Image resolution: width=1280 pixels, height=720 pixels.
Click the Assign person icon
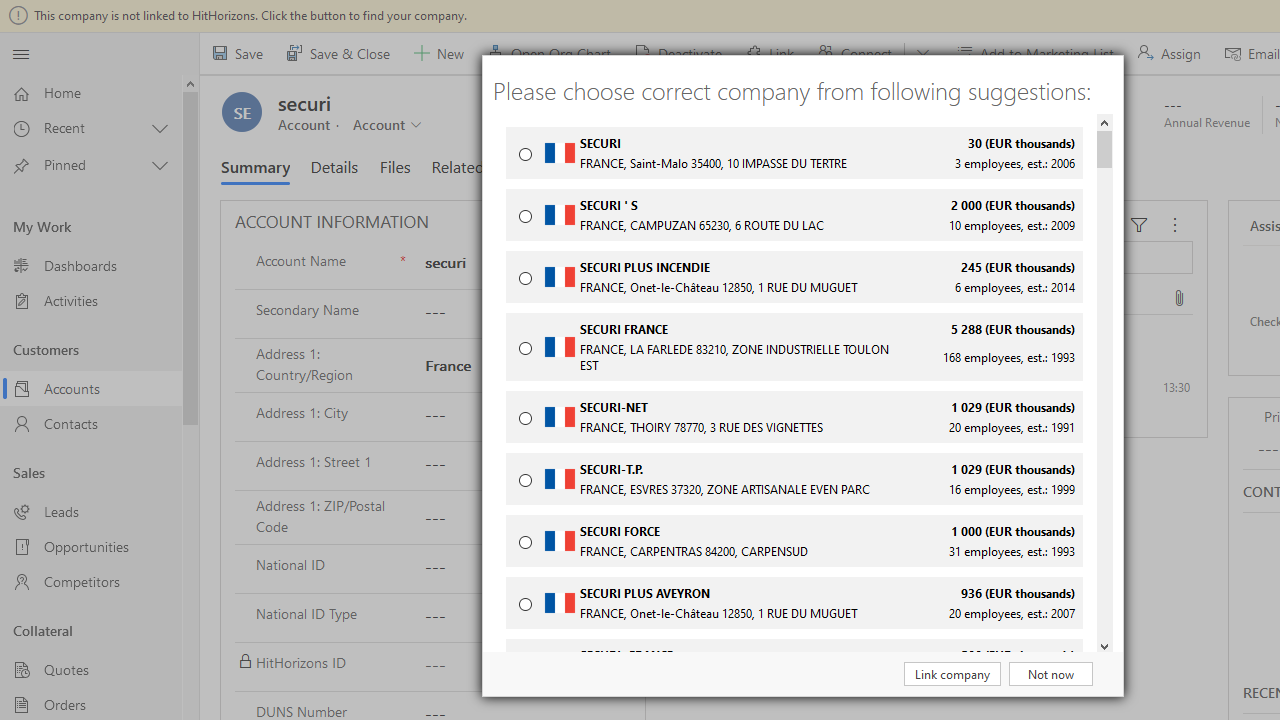[x=1145, y=54]
